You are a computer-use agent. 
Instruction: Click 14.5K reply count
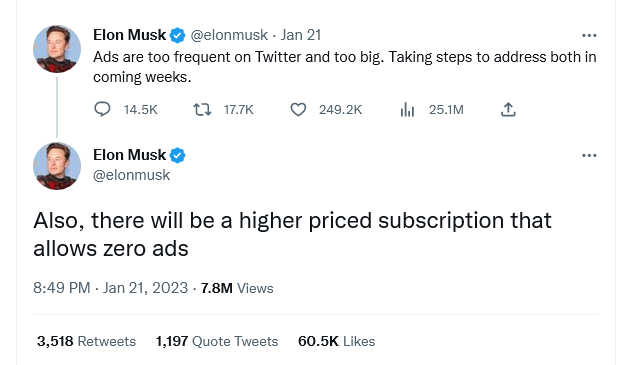(x=141, y=110)
